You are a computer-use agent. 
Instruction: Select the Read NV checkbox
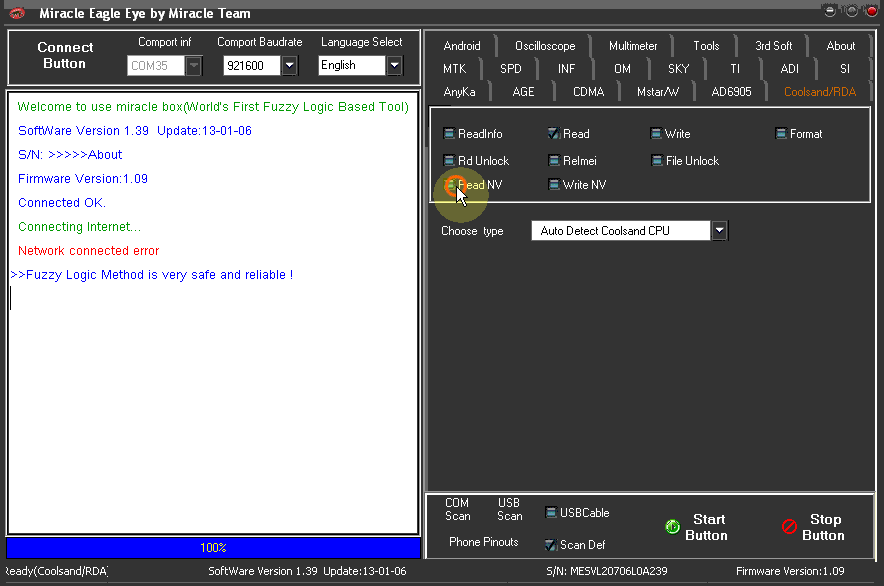(x=450, y=184)
